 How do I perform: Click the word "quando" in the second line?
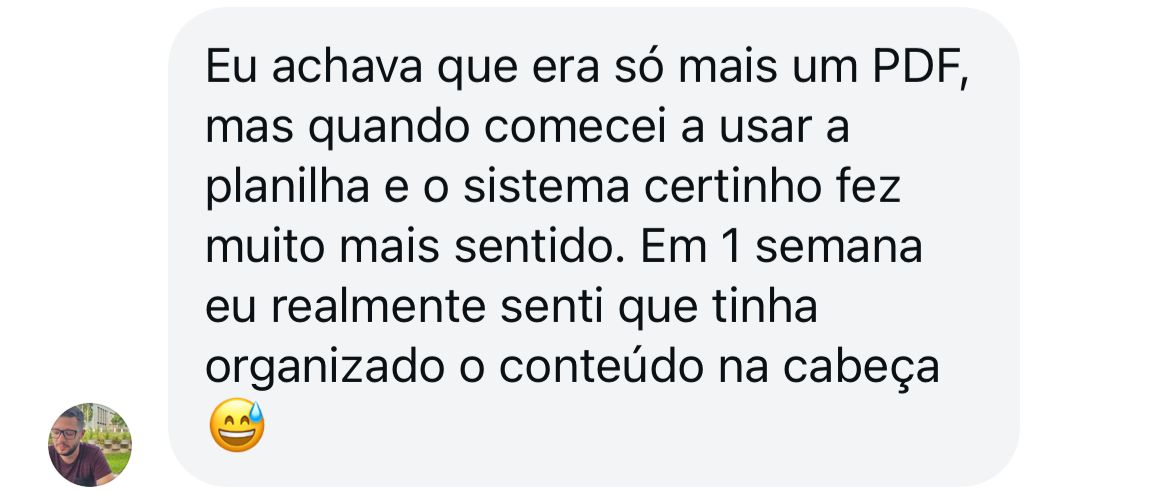(375, 131)
